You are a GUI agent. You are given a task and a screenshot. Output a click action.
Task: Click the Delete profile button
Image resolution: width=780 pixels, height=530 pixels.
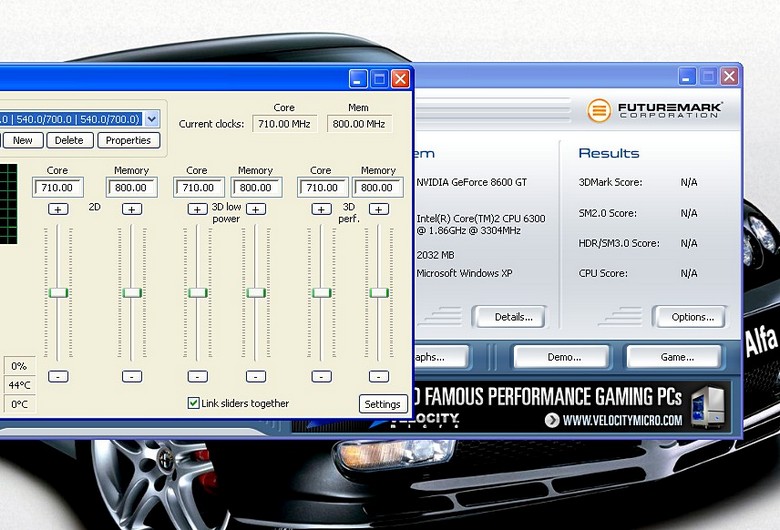[70, 140]
